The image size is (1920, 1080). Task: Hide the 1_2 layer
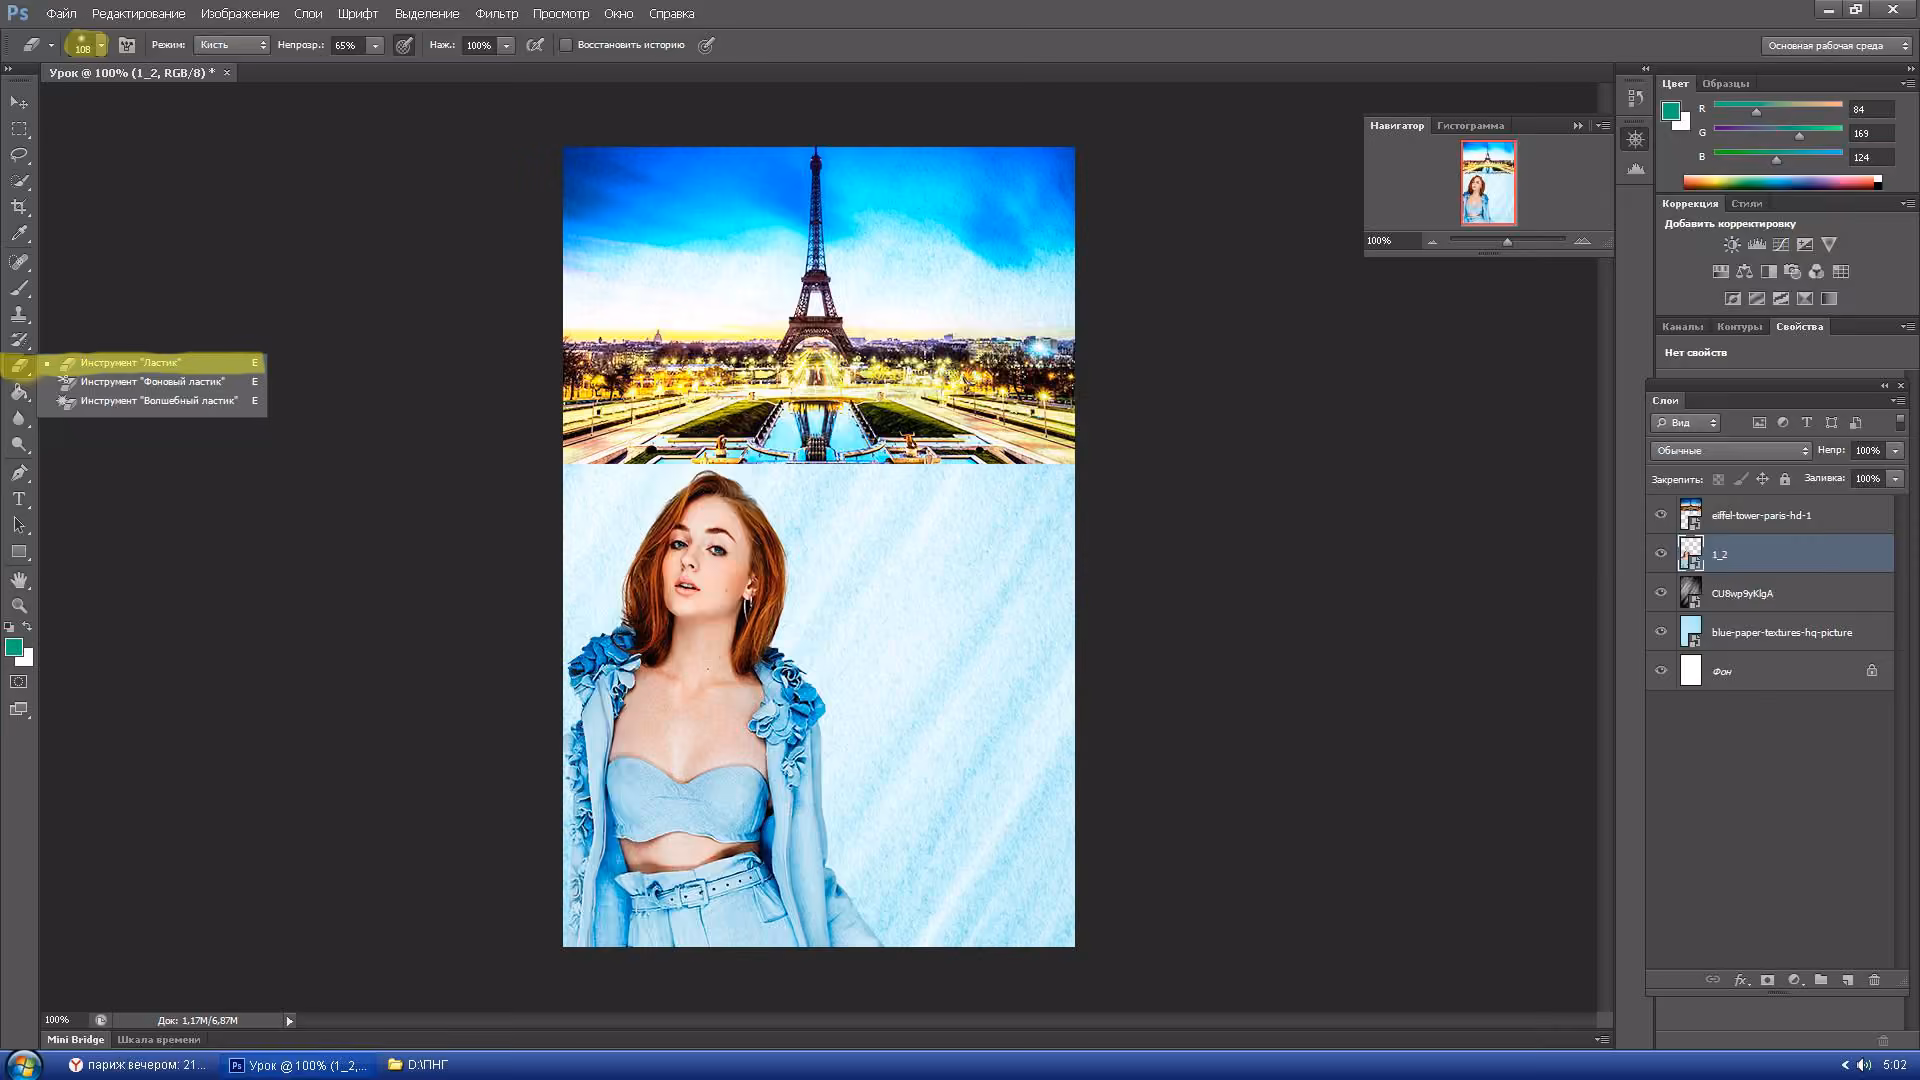pyautogui.click(x=1661, y=554)
